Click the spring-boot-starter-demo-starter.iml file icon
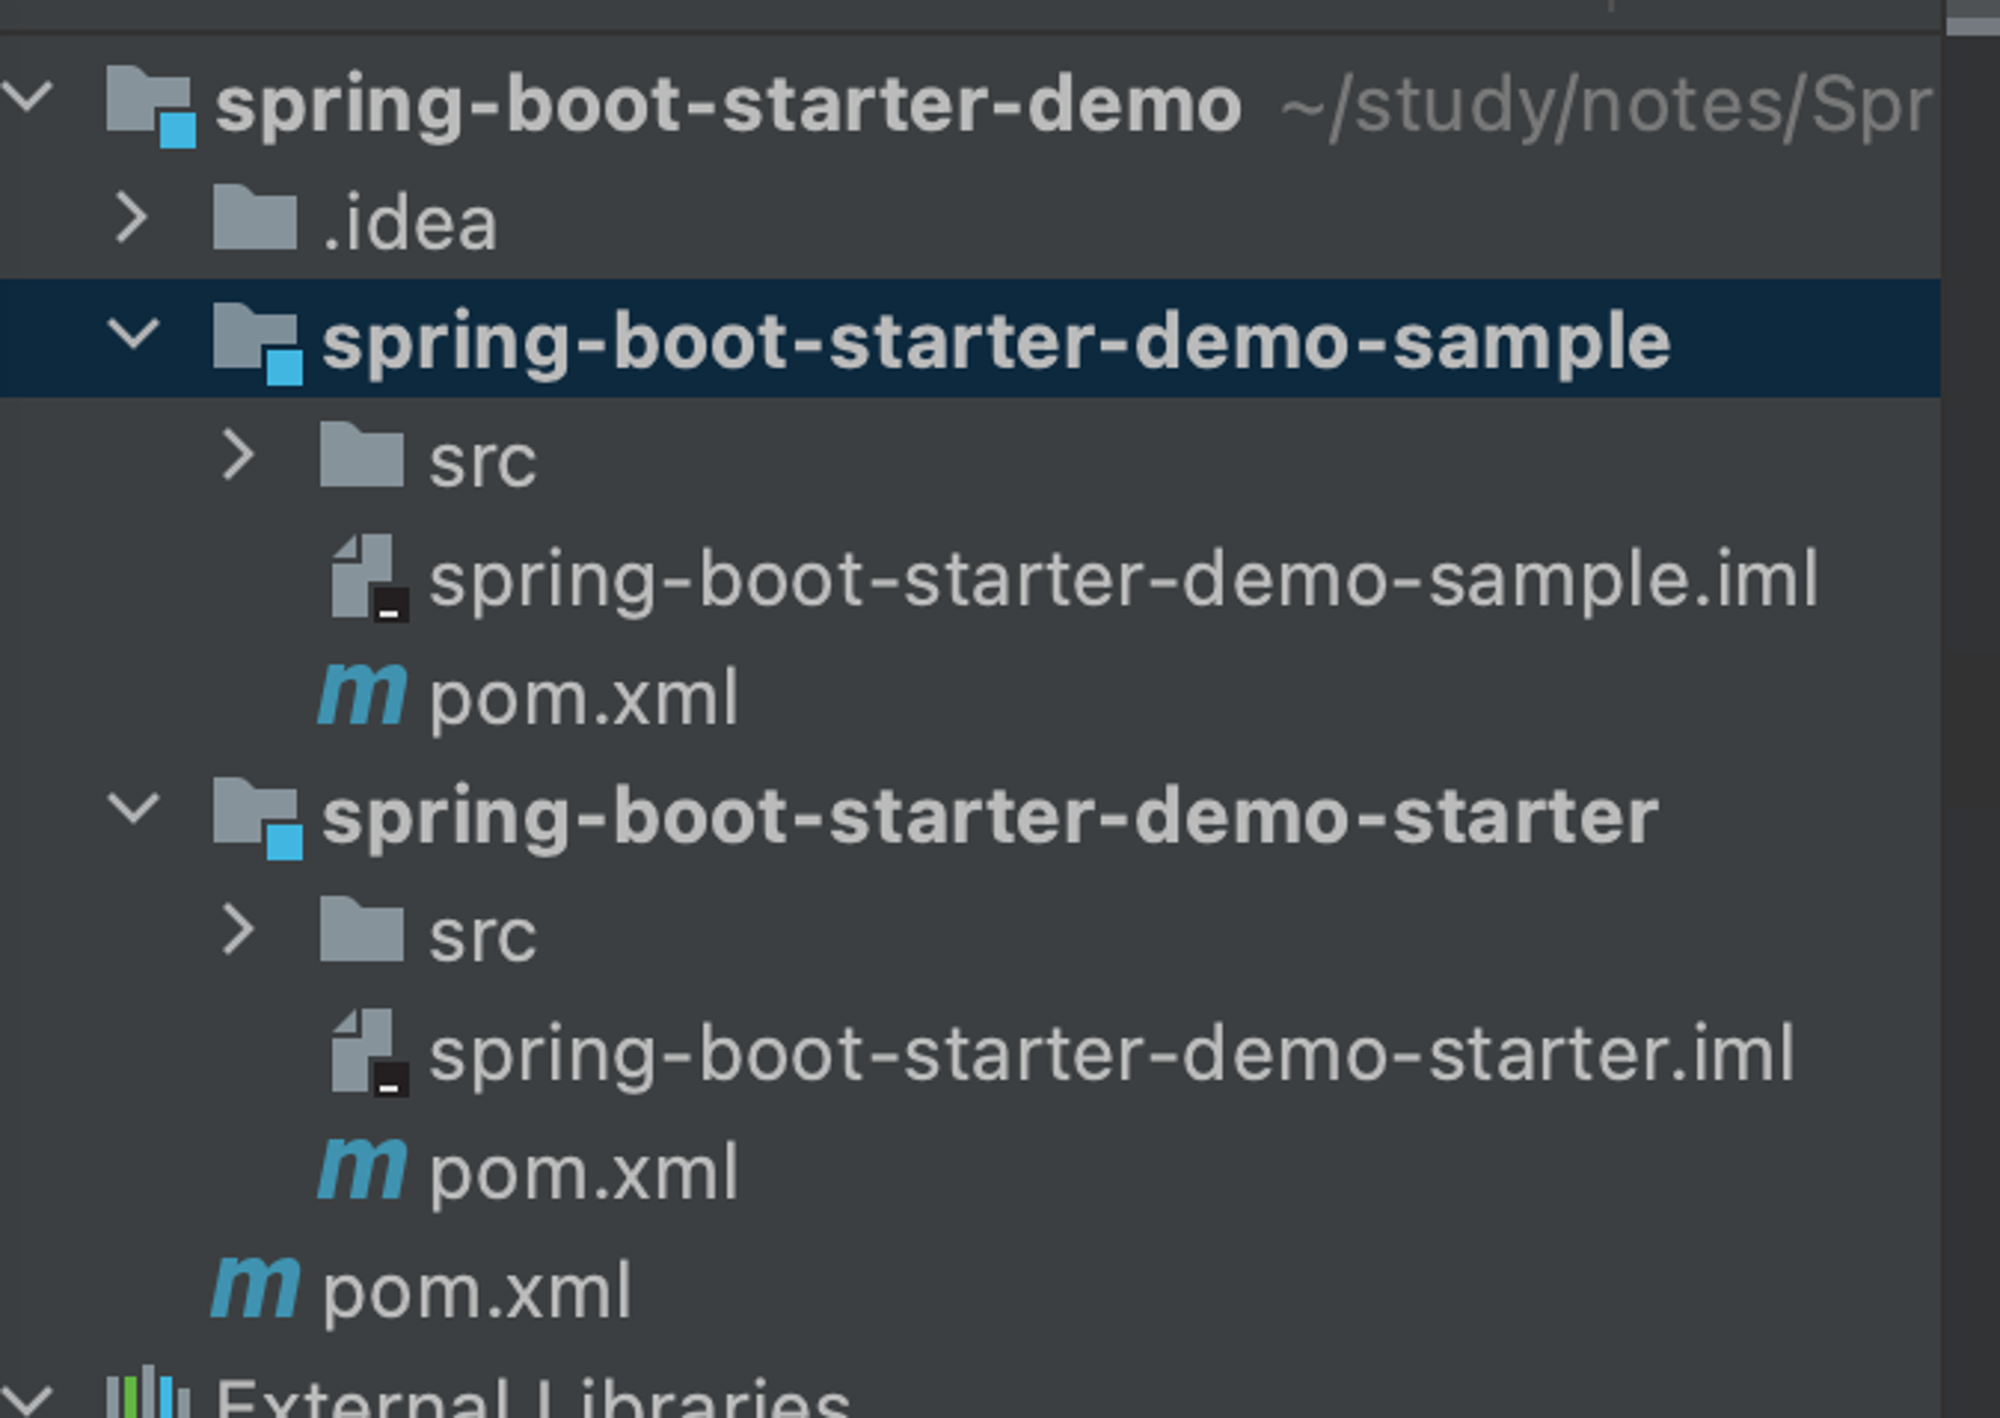 368,1053
